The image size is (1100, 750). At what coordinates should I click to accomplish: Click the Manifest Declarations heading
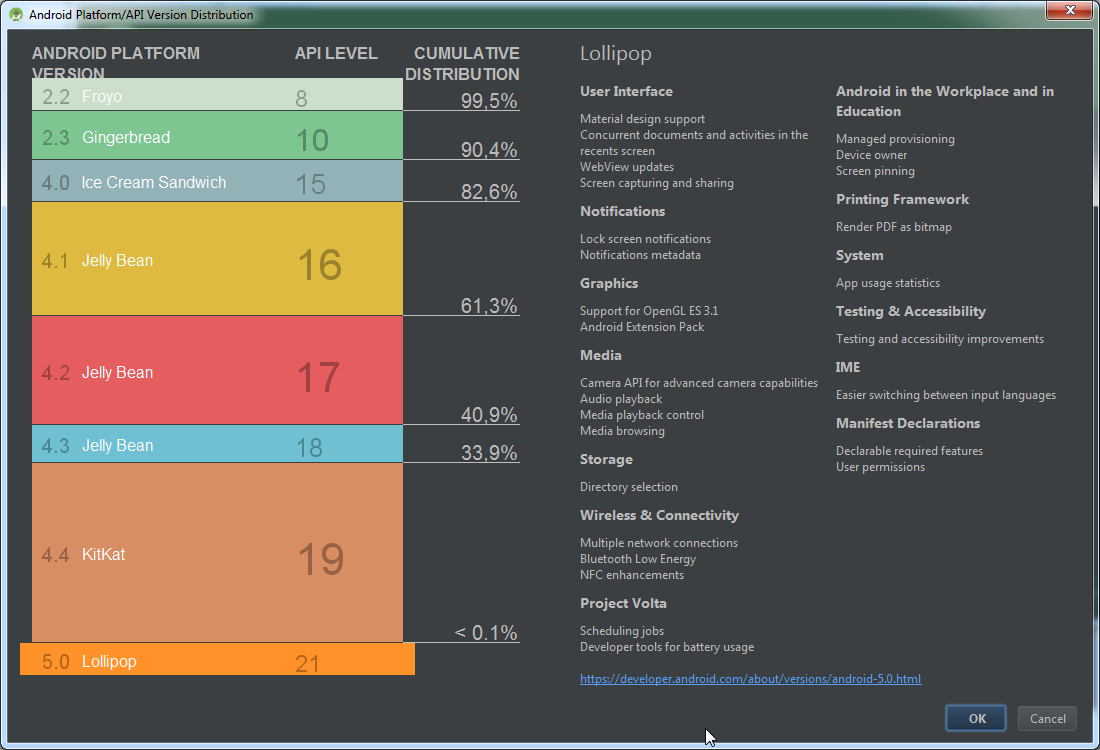[x=908, y=424]
